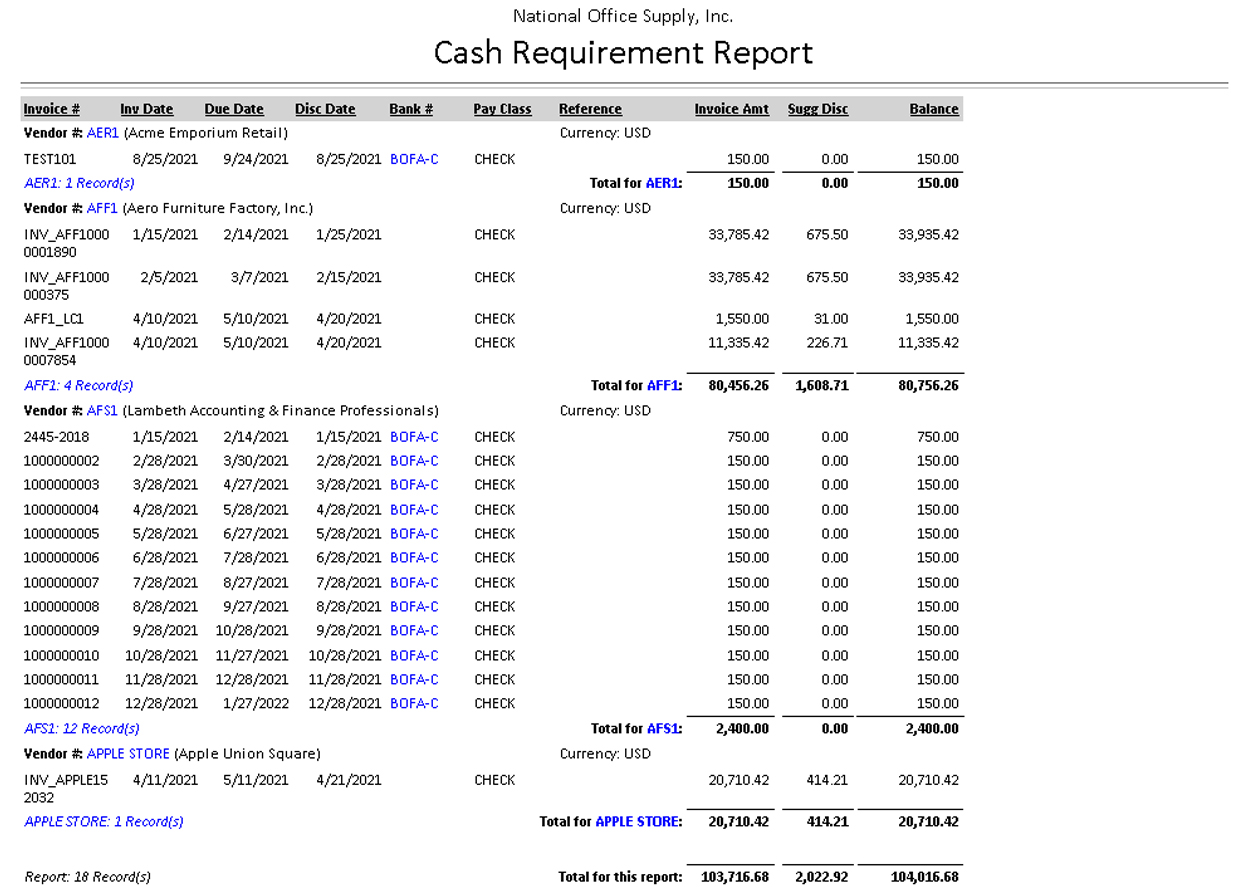Open BOFA-C bank link for invoice 1000000012
The height and width of the screenshot is (896, 1250).
414,704
